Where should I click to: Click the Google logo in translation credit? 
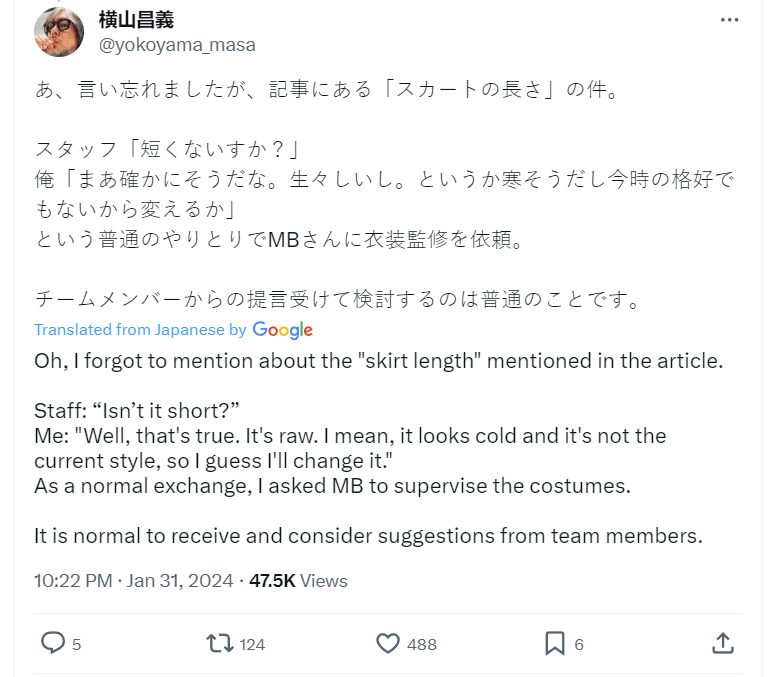tap(283, 330)
